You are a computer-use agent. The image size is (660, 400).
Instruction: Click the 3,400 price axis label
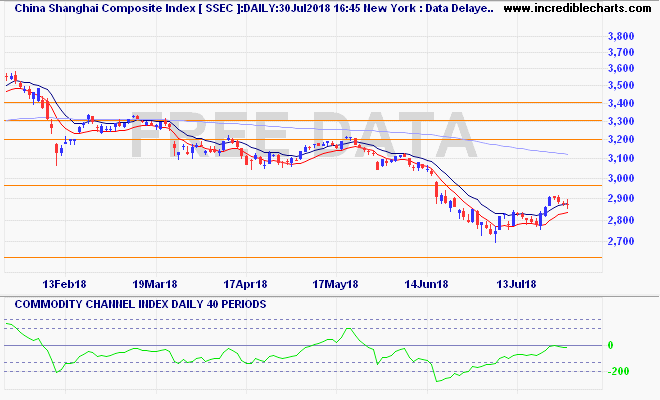point(621,103)
